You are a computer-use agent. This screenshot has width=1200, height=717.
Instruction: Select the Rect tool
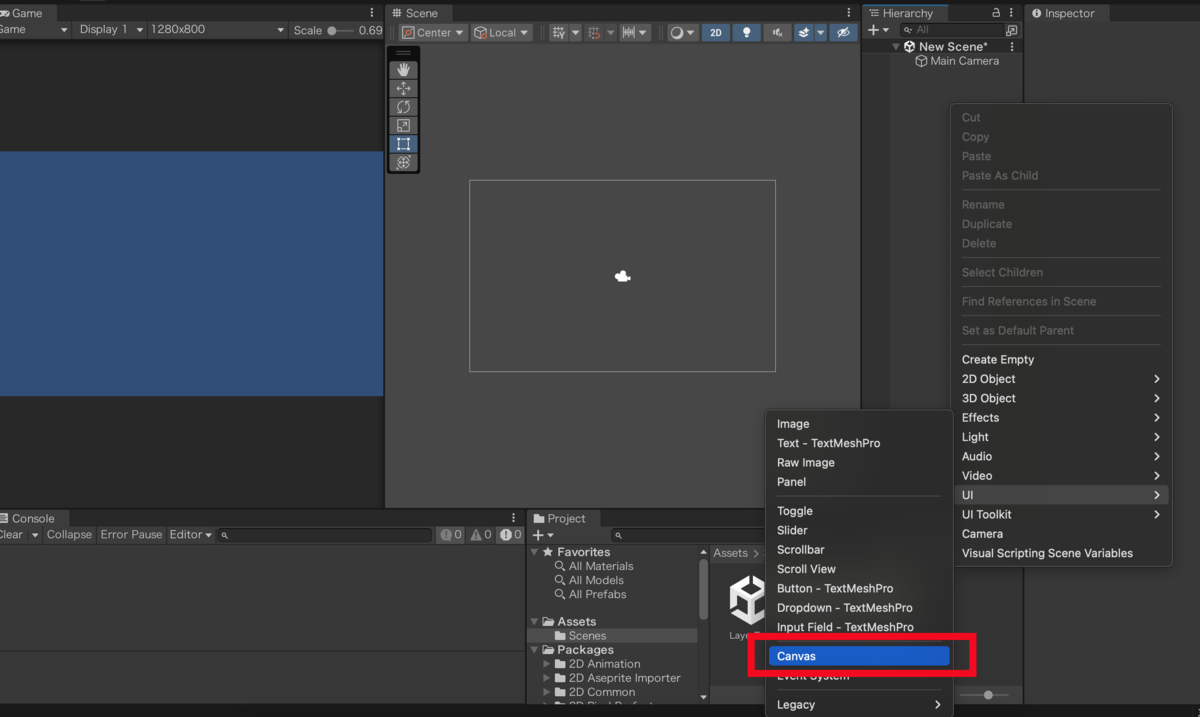[x=403, y=144]
